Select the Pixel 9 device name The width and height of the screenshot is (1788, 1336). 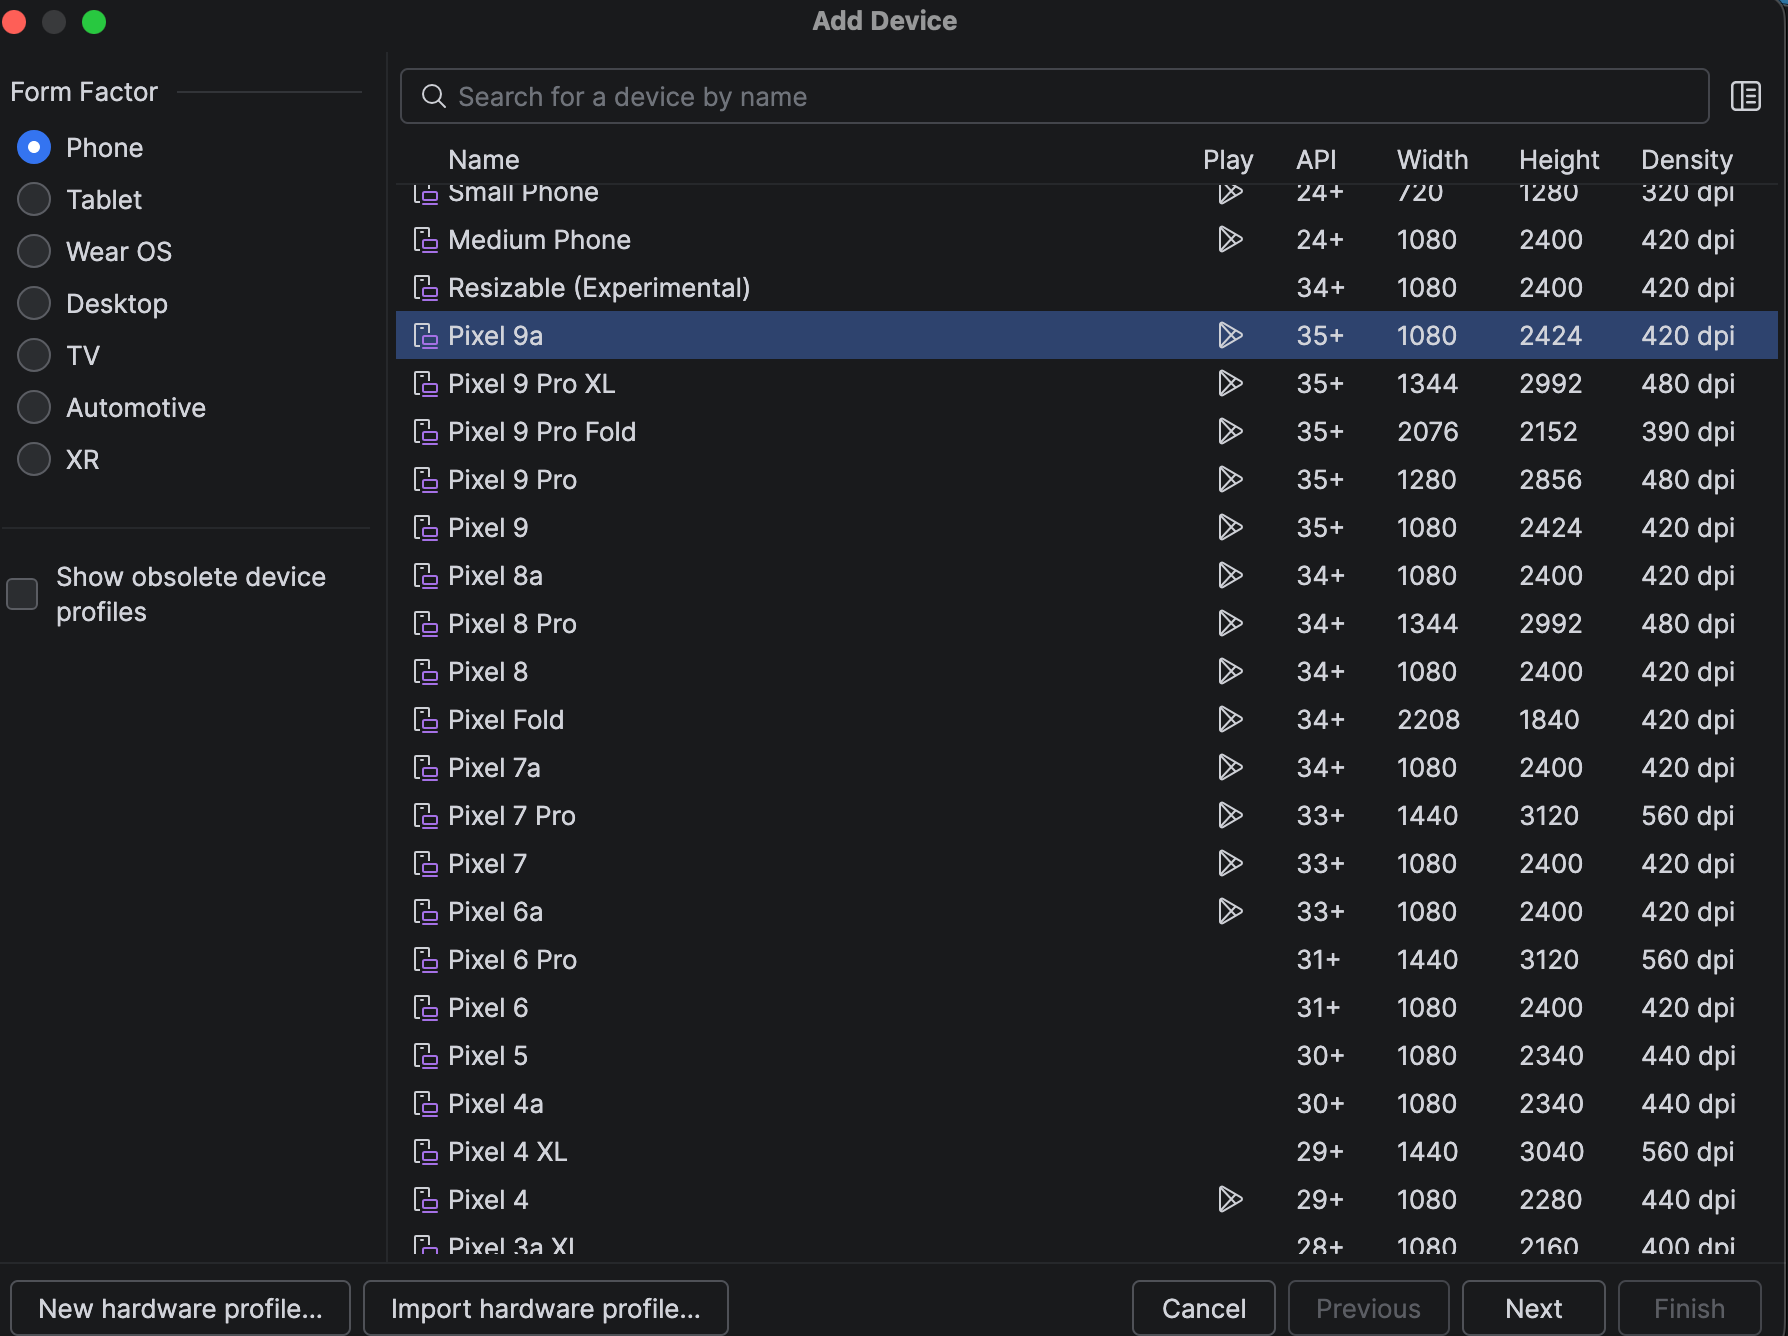488,528
